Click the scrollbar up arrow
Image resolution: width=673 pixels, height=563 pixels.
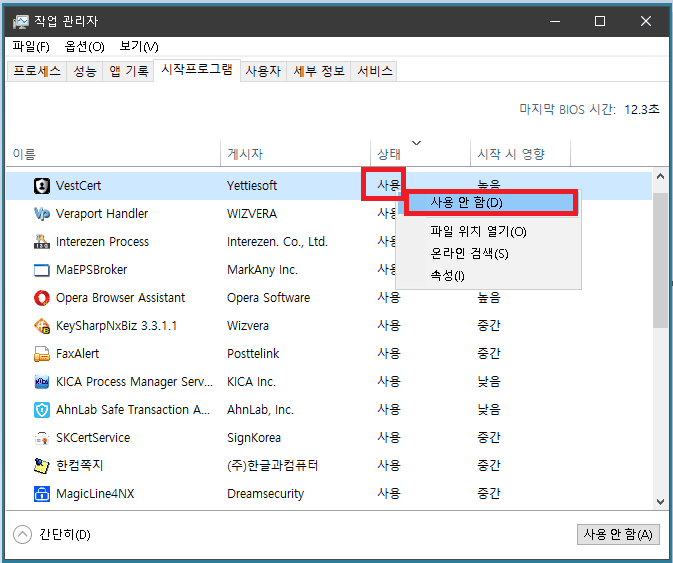coord(660,176)
